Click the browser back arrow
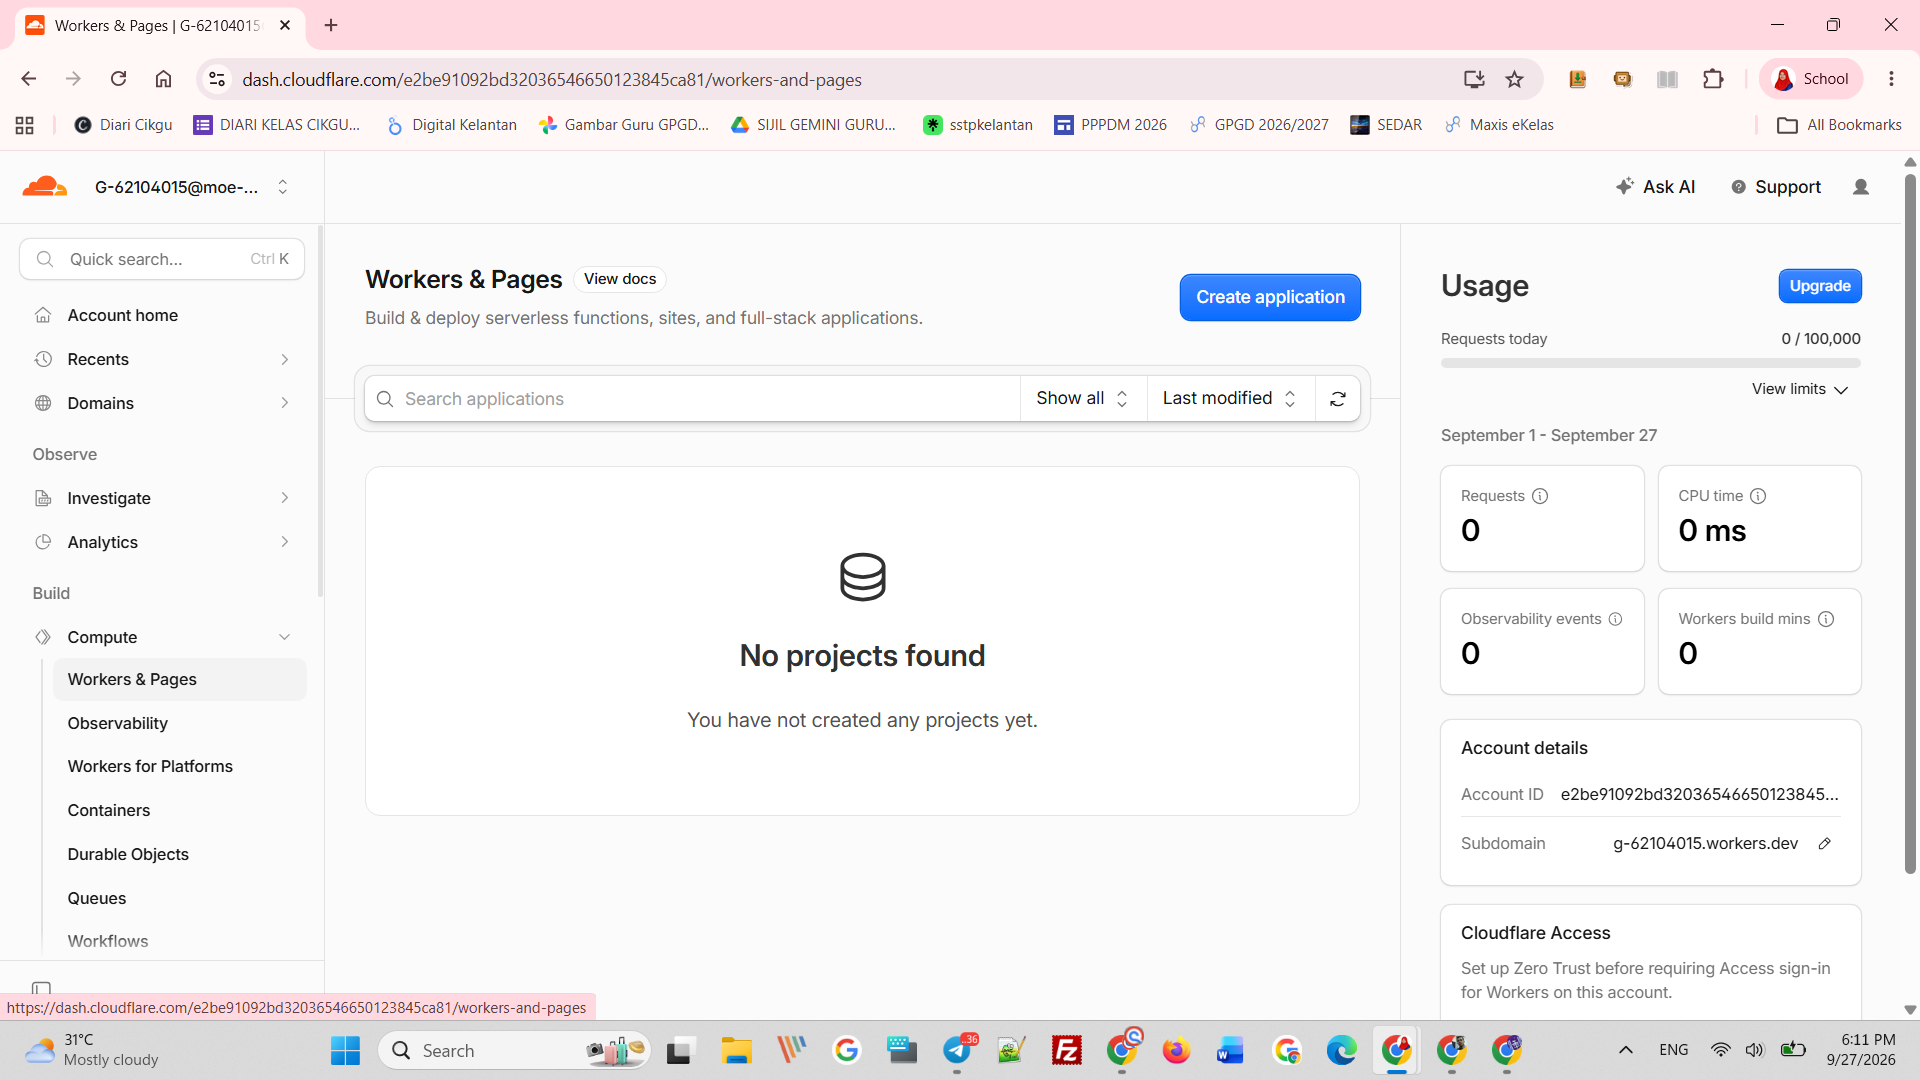 (29, 79)
